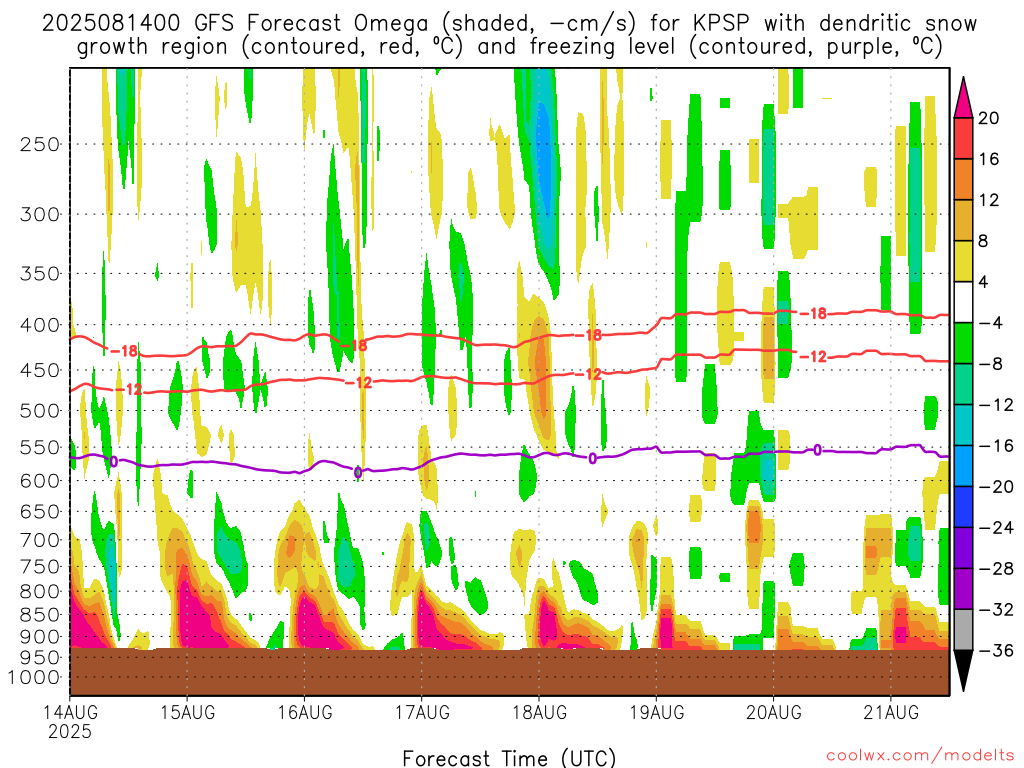Click the color scale value 20
The height and width of the screenshot is (768, 1024).
point(989,118)
